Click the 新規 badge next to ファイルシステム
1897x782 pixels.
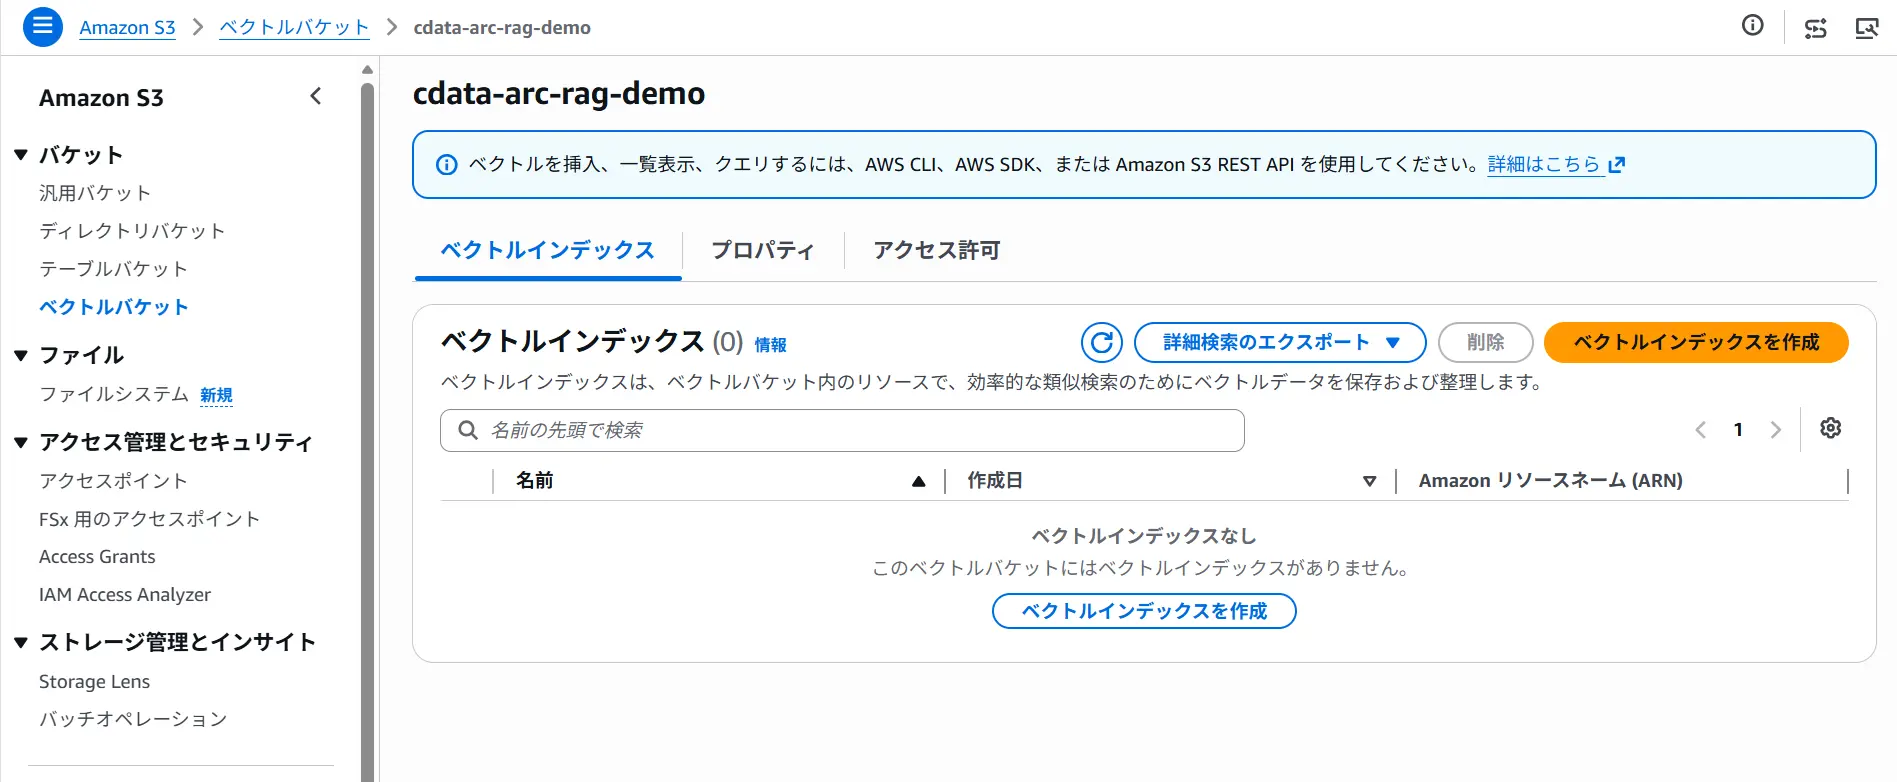tap(216, 395)
